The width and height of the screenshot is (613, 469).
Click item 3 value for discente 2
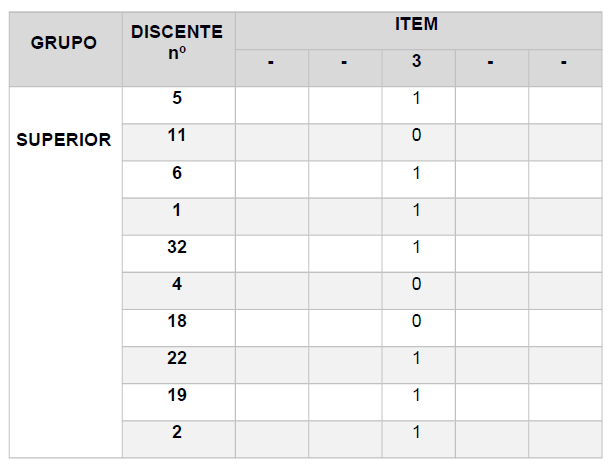(x=418, y=439)
